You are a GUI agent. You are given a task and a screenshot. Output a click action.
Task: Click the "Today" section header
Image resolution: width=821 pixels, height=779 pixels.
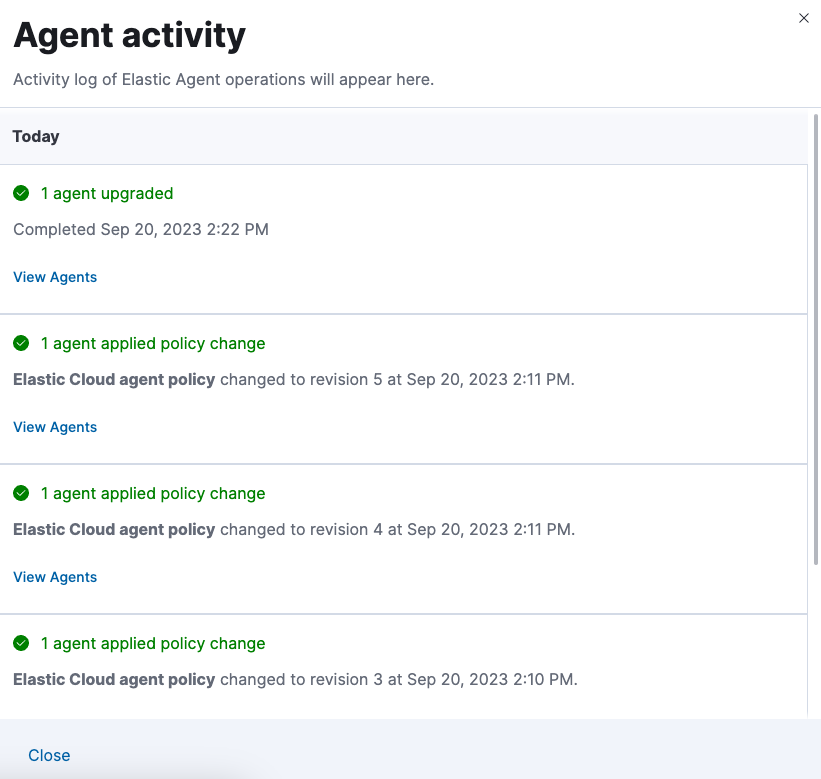[36, 136]
